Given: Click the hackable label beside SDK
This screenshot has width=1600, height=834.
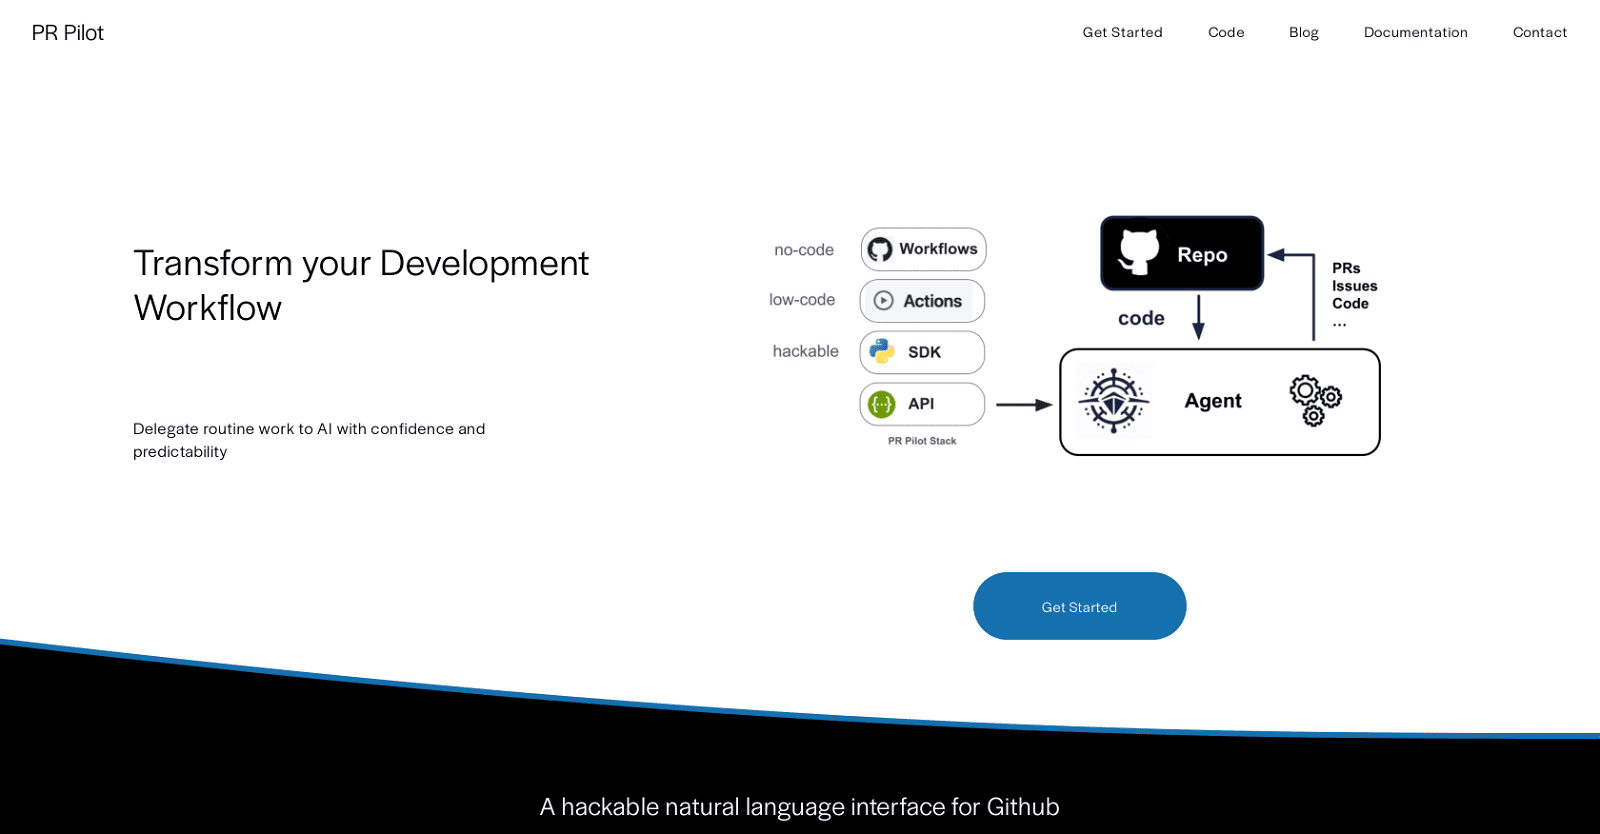Looking at the screenshot, I should (806, 351).
